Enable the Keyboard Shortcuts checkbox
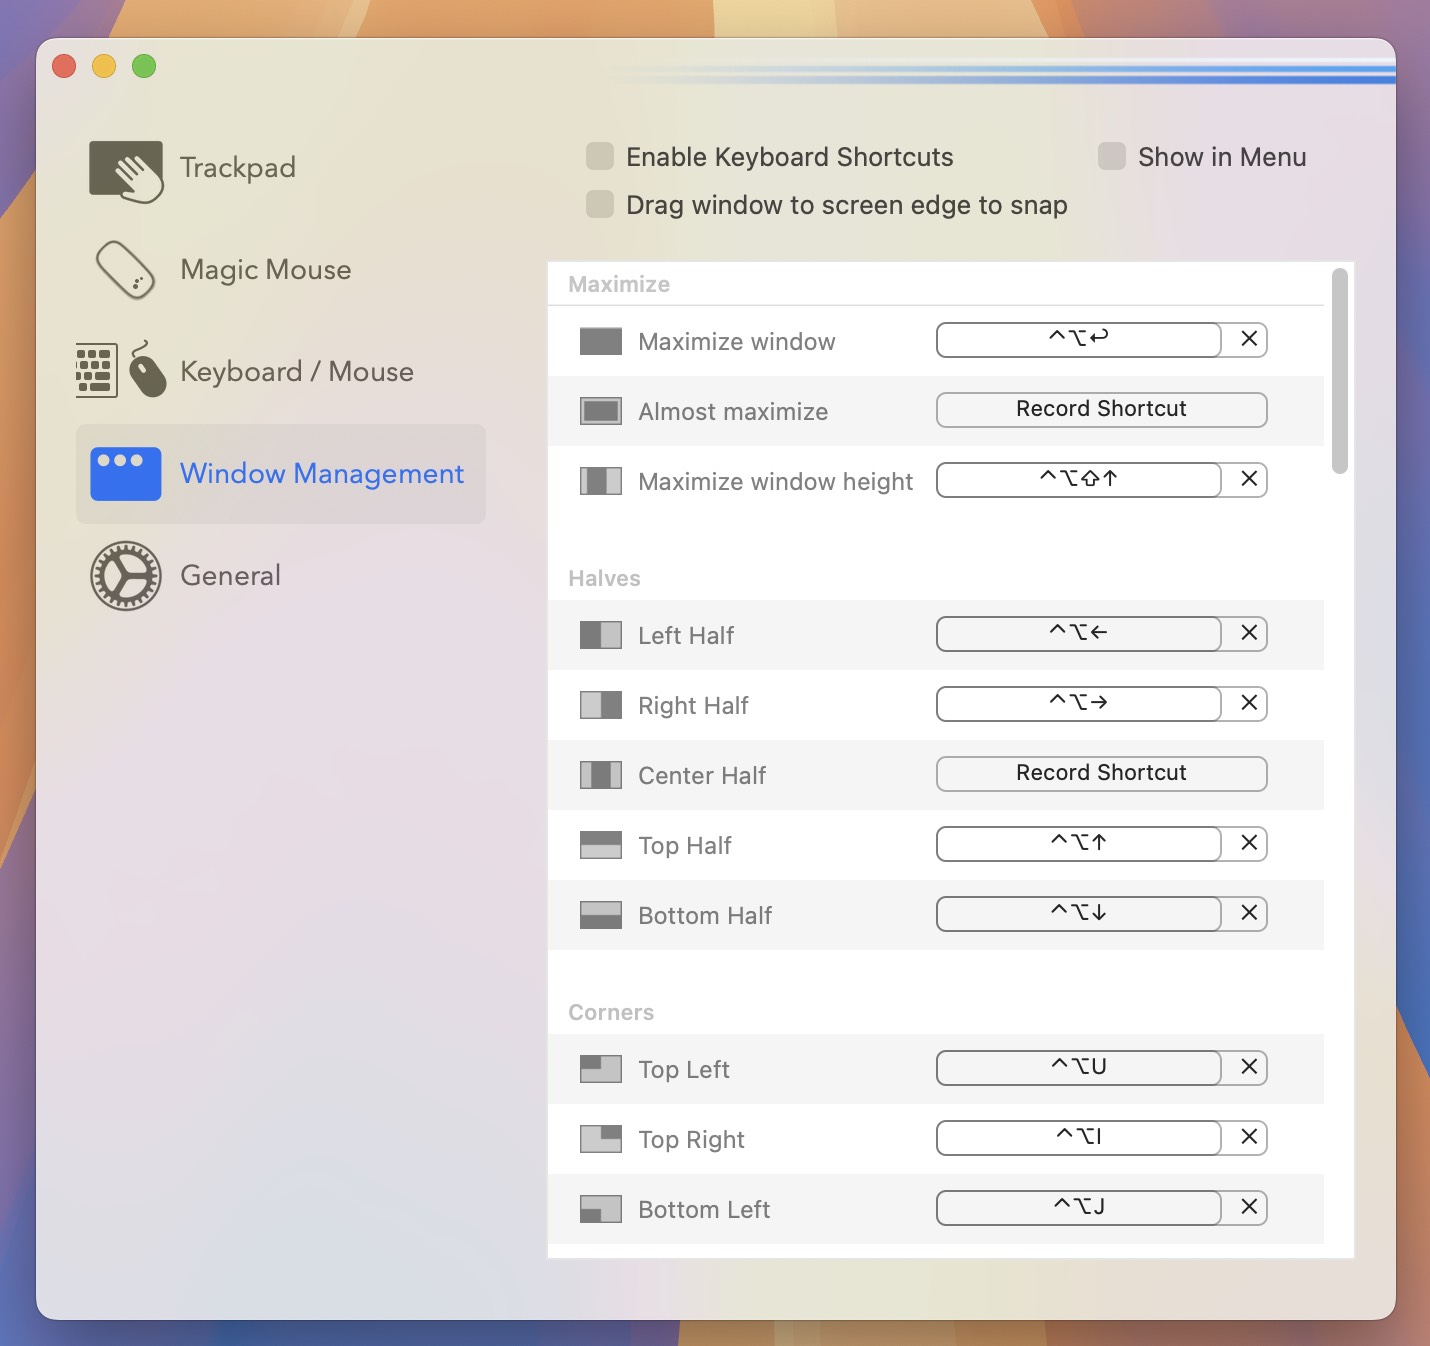 599,156
